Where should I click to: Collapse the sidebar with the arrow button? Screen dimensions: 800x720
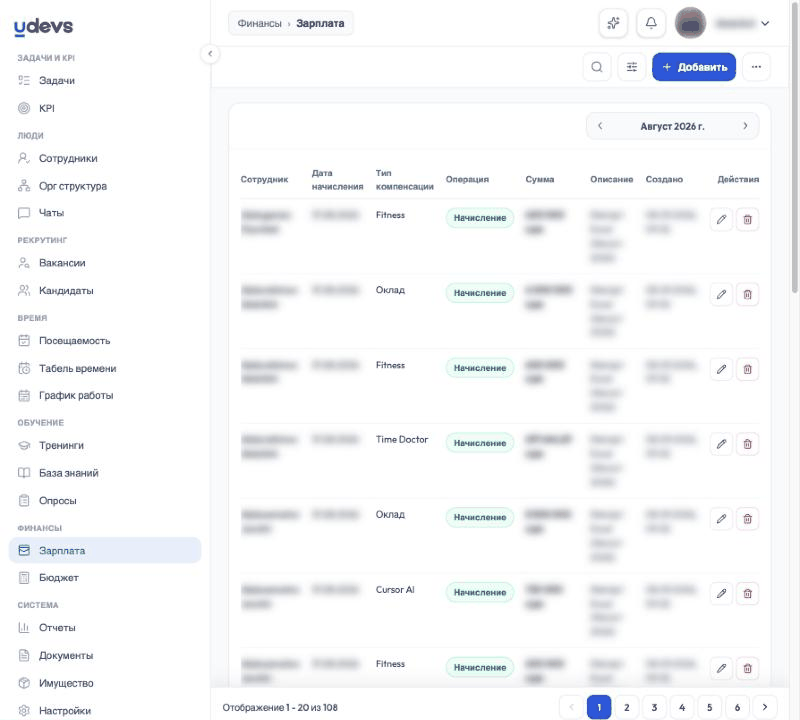[x=210, y=54]
